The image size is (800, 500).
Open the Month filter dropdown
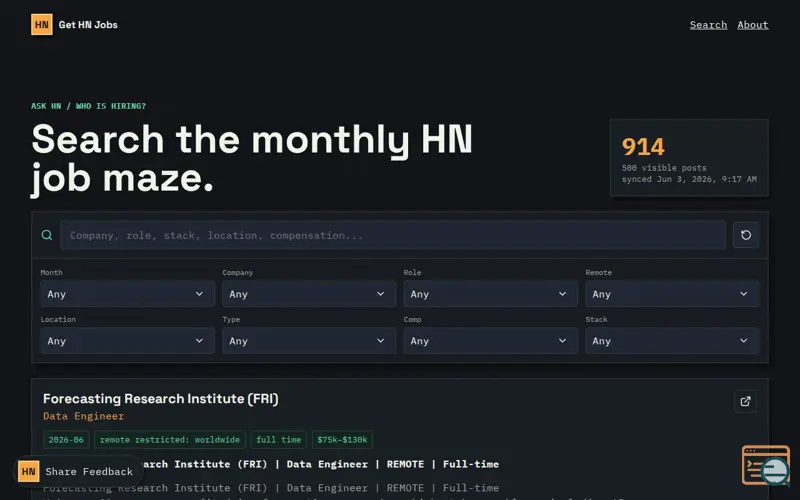click(127, 294)
